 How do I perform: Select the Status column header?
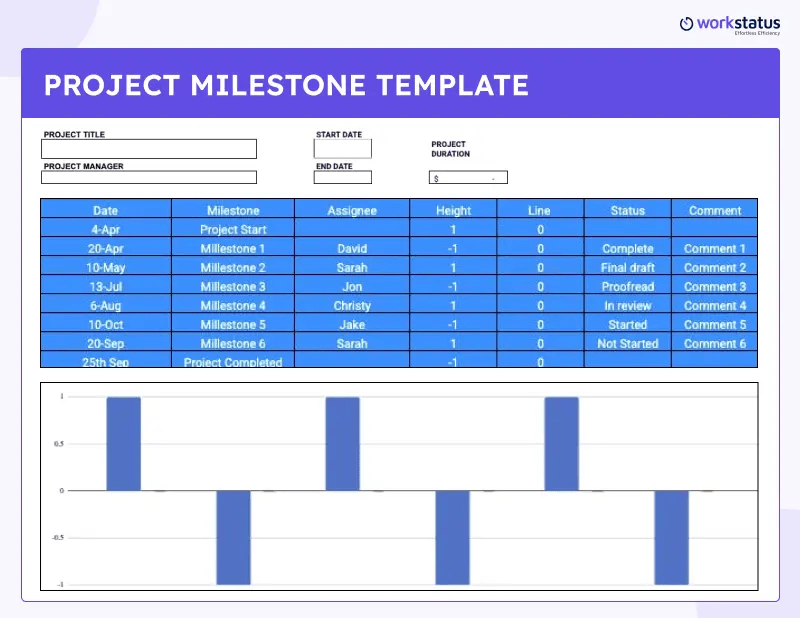628,210
